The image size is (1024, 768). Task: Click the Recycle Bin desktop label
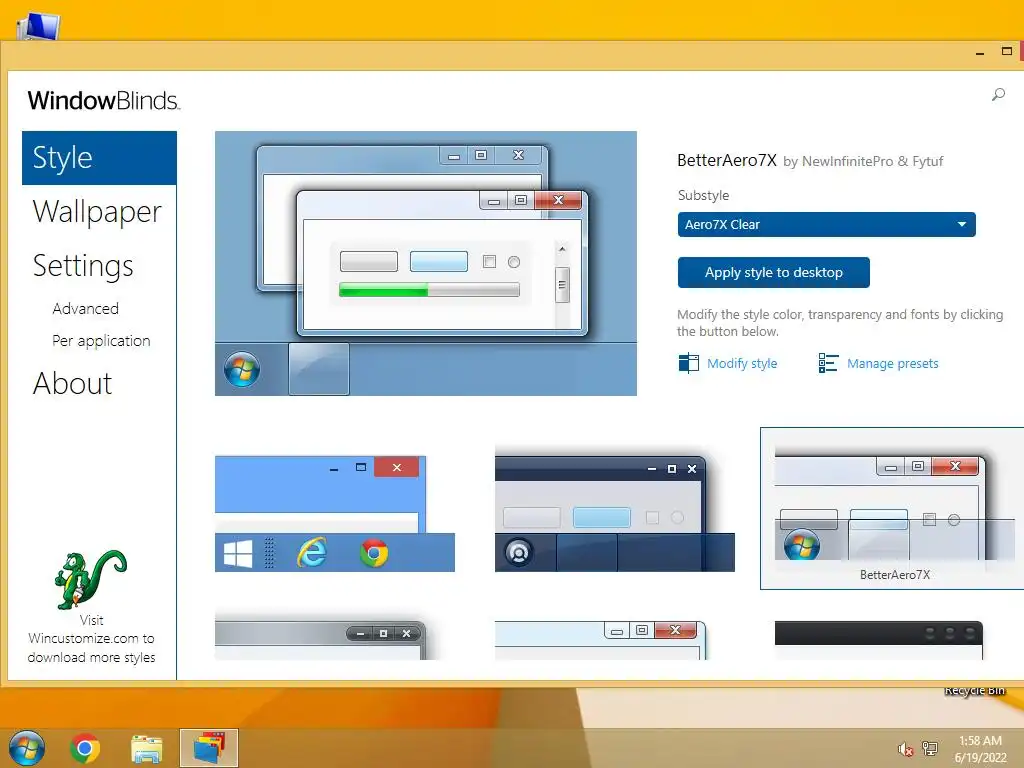click(974, 690)
